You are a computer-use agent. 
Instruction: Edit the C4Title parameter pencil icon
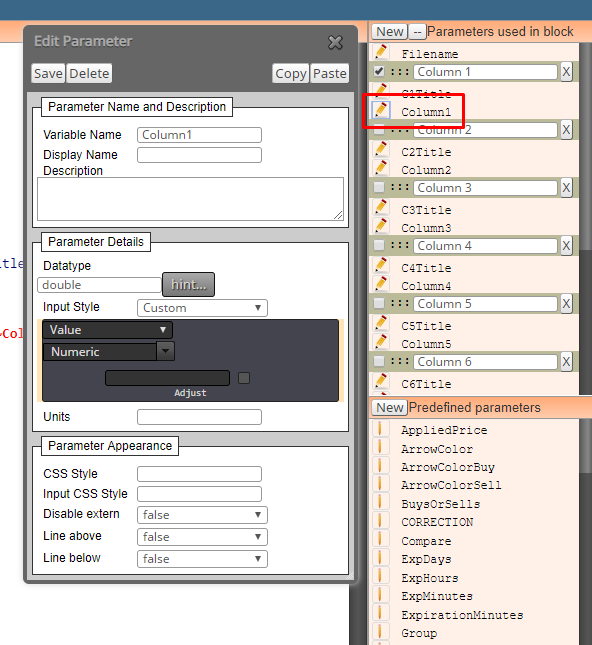click(381, 266)
